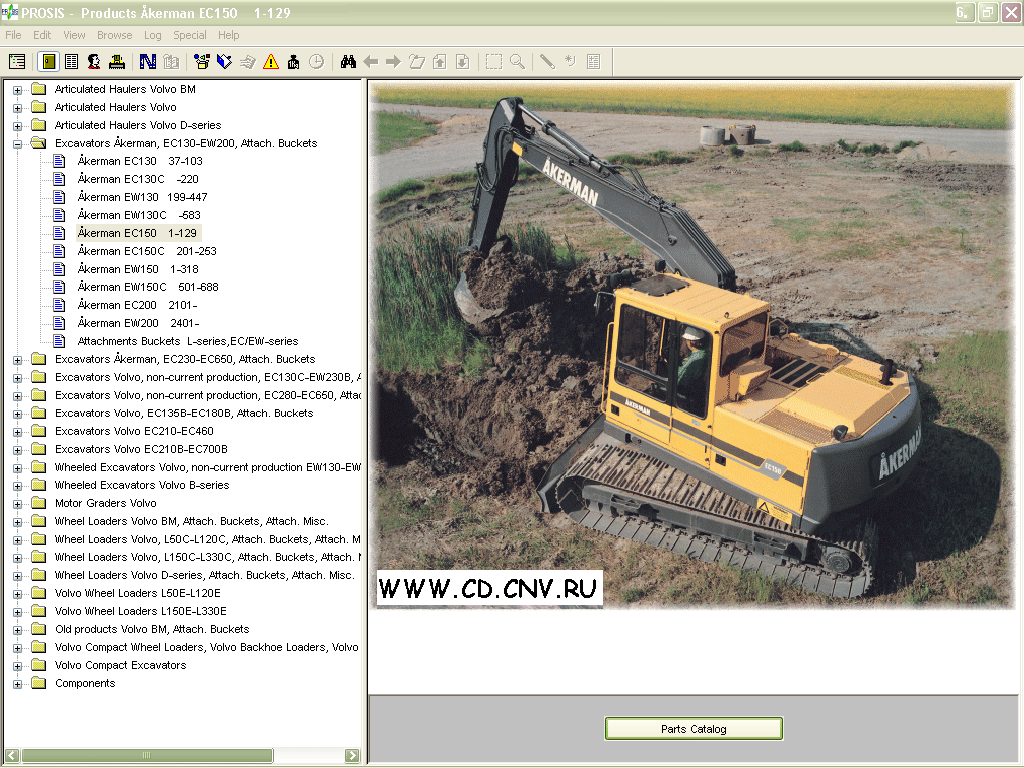Click the tree list view toolbar icon
The image size is (1024, 768).
pos(17,61)
